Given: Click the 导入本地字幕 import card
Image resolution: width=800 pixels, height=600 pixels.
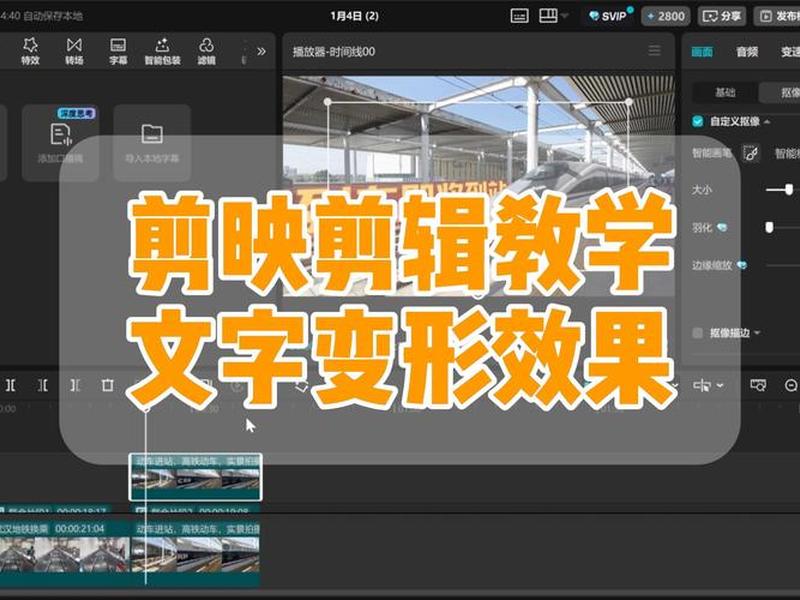Looking at the screenshot, I should tap(152, 143).
